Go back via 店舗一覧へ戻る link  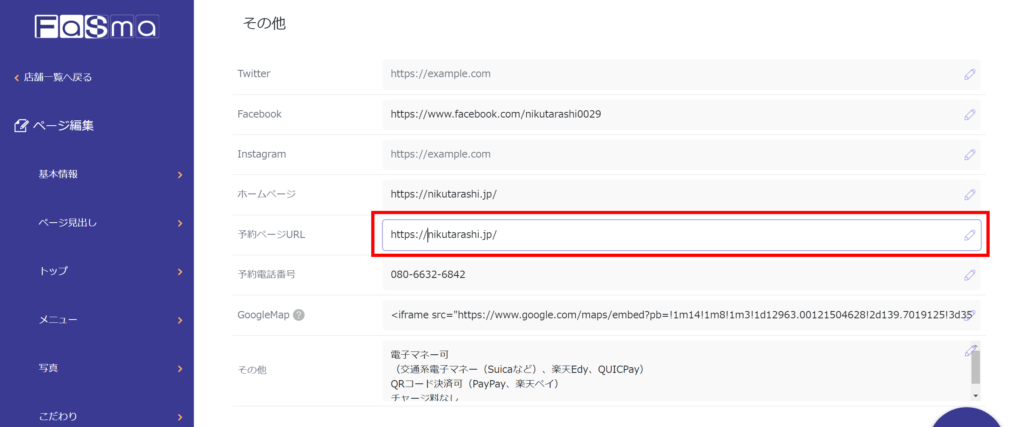pos(58,77)
